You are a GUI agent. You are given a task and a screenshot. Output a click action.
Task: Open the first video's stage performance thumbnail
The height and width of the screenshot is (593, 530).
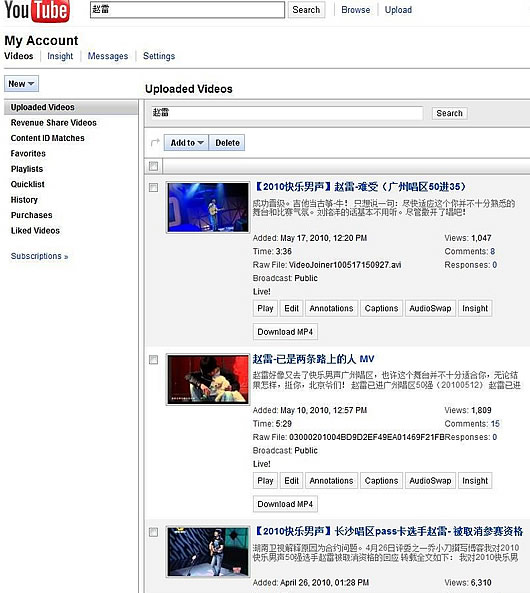click(x=208, y=207)
